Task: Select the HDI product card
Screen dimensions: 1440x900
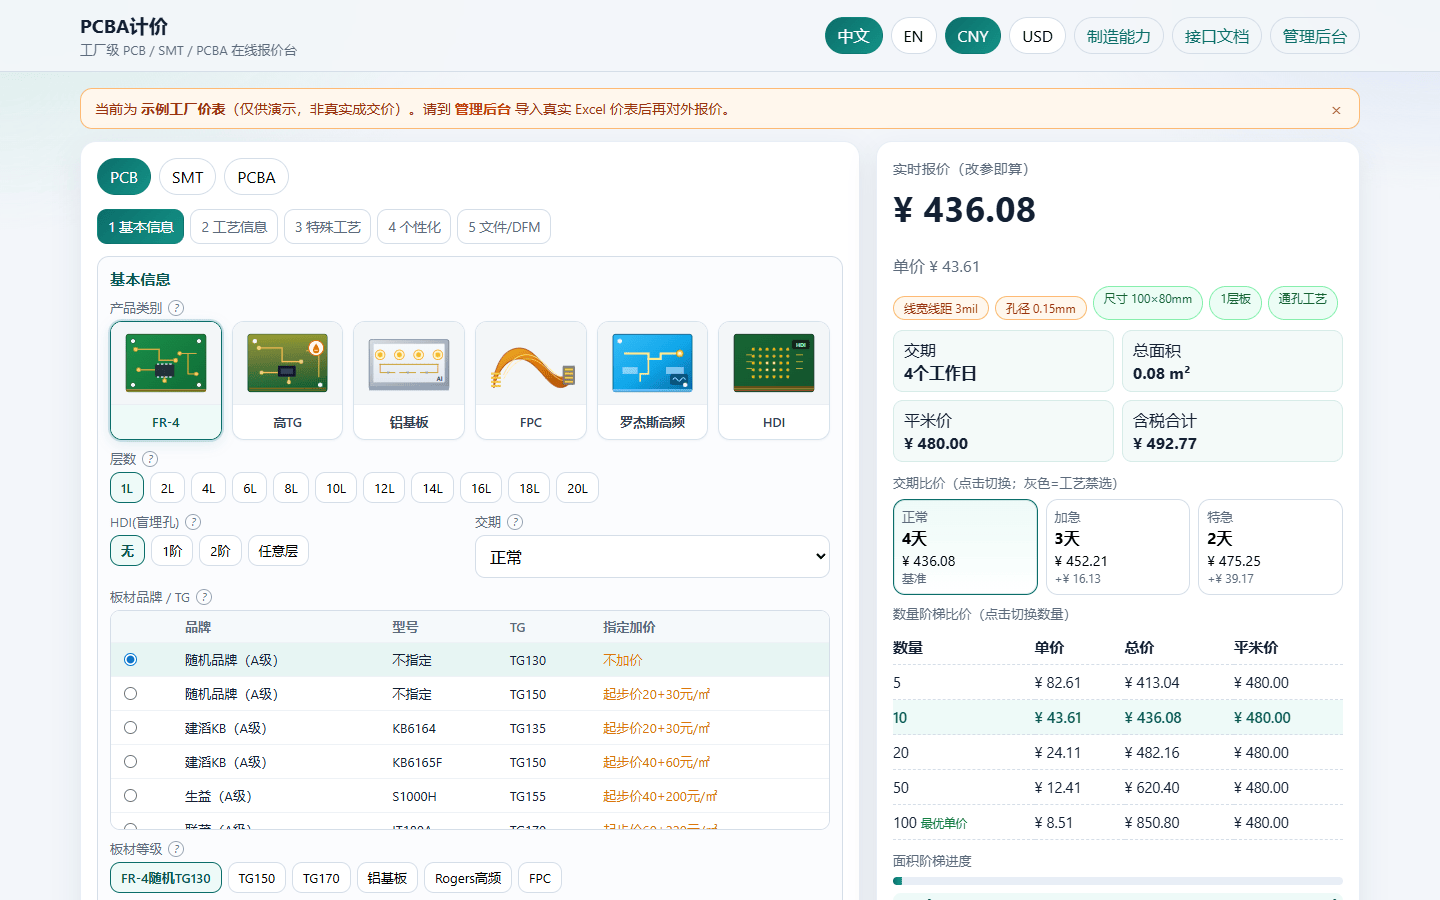Action: click(774, 380)
